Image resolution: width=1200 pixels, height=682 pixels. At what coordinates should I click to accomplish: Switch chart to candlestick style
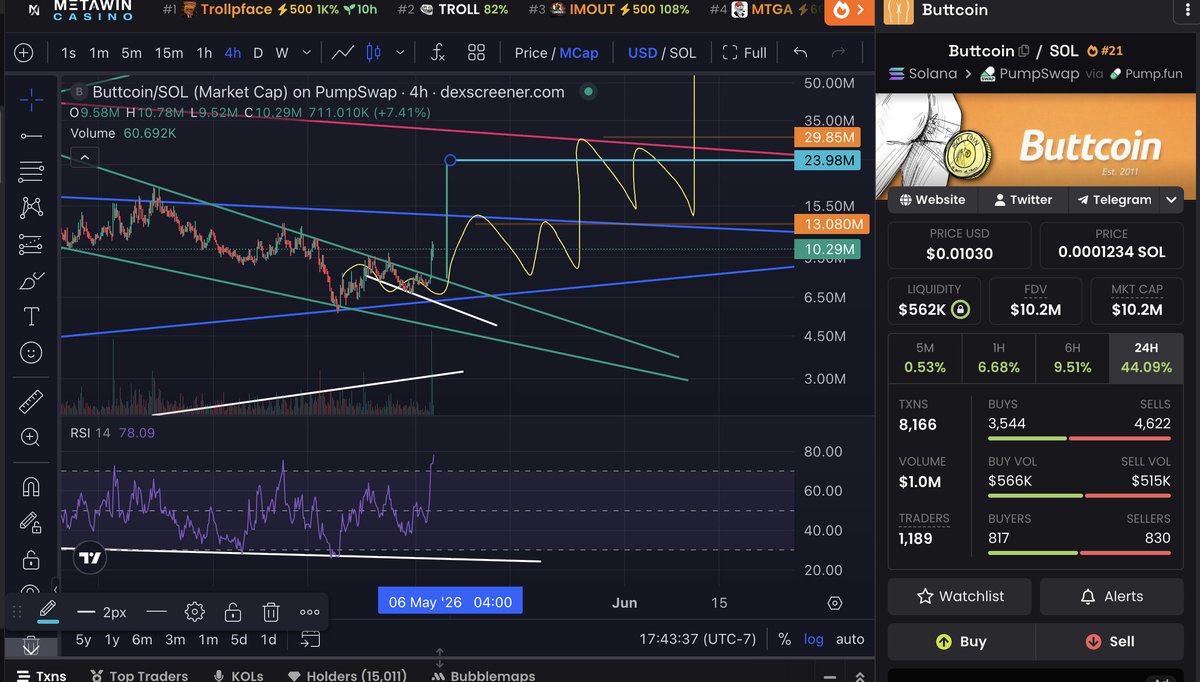click(374, 53)
